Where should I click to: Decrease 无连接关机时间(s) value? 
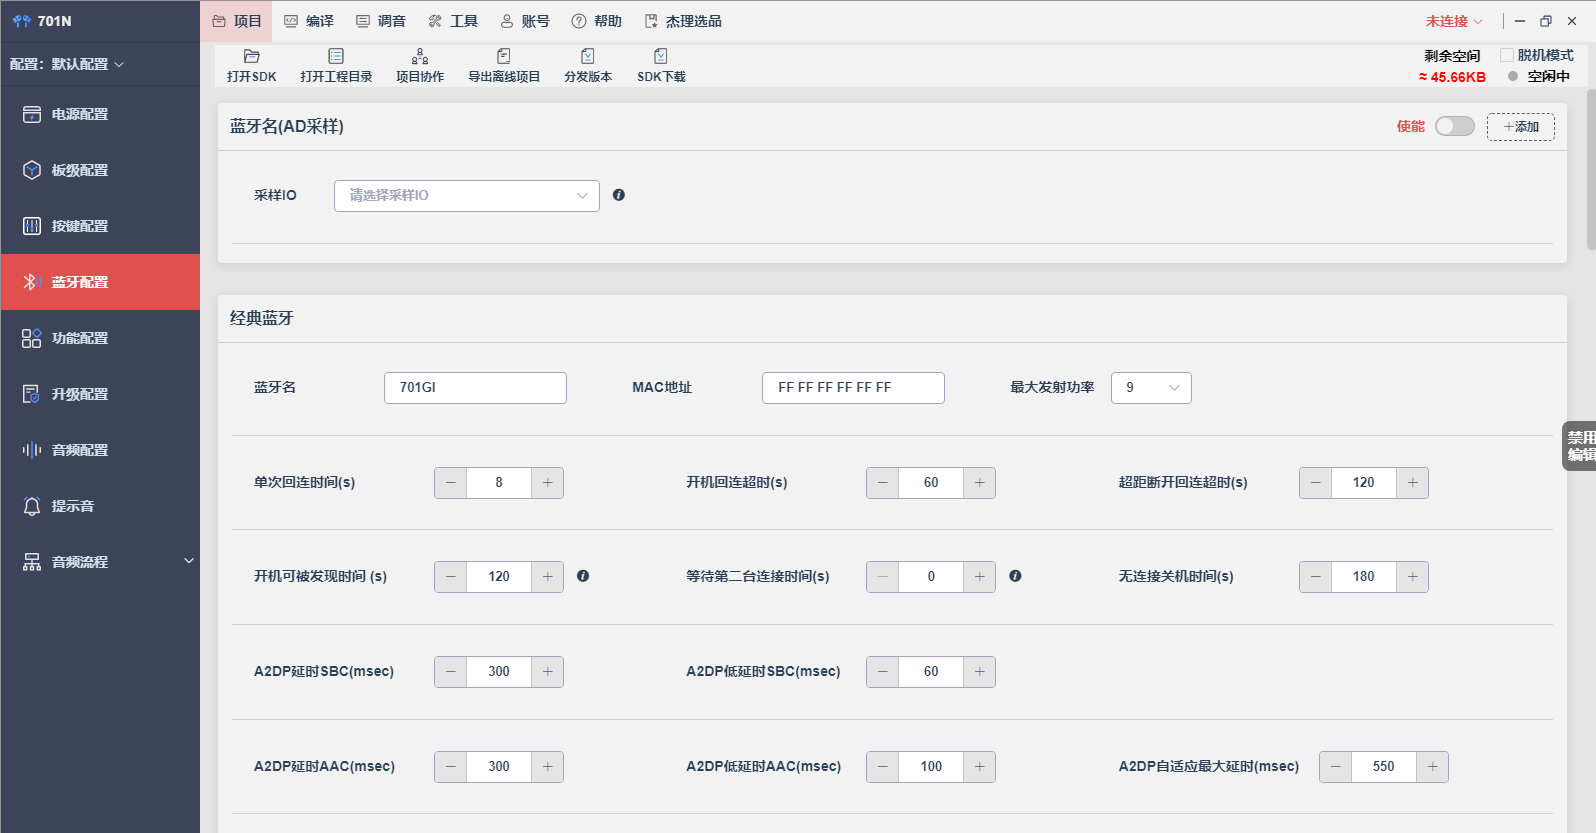1316,577
